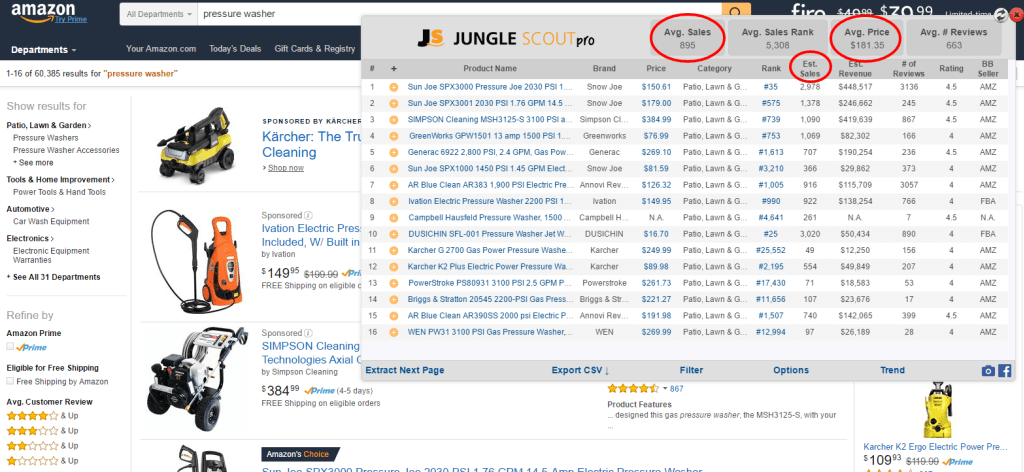Add AR Blue Clean AR383 via plus icon
This screenshot has width=1024, height=472.
point(393,185)
